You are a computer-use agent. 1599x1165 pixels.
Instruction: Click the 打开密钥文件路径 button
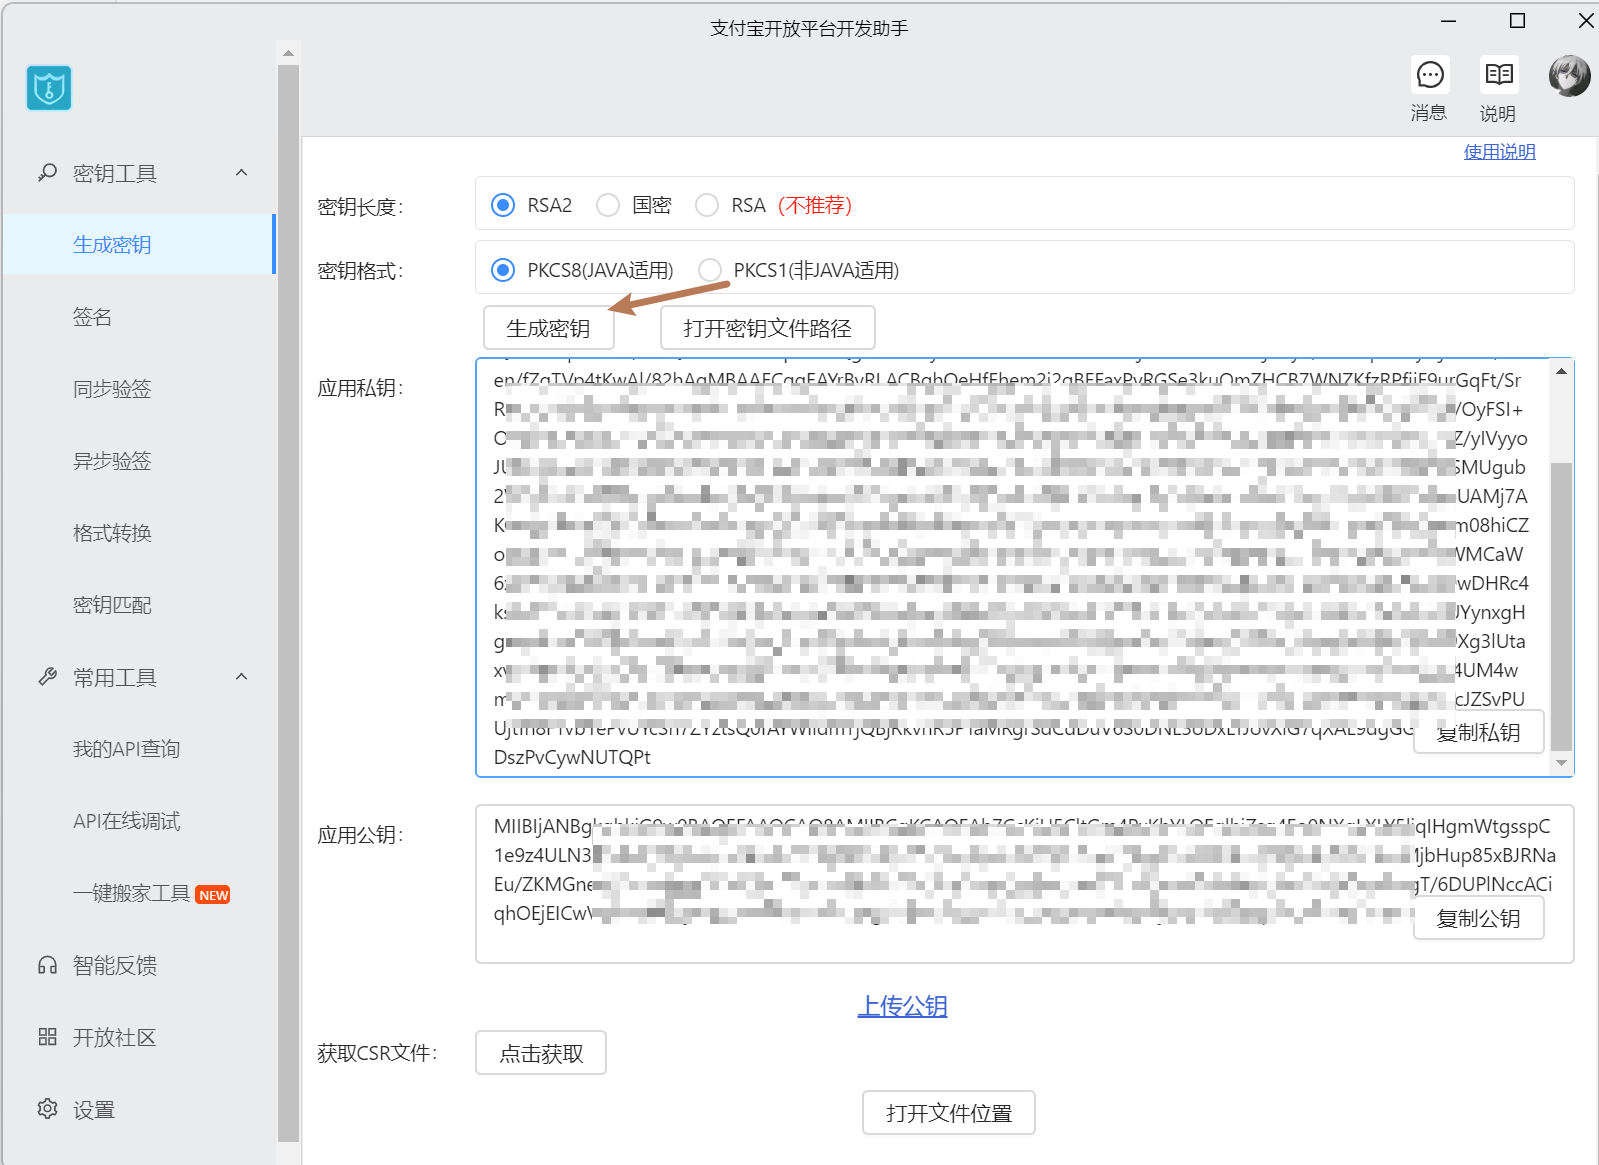768,328
